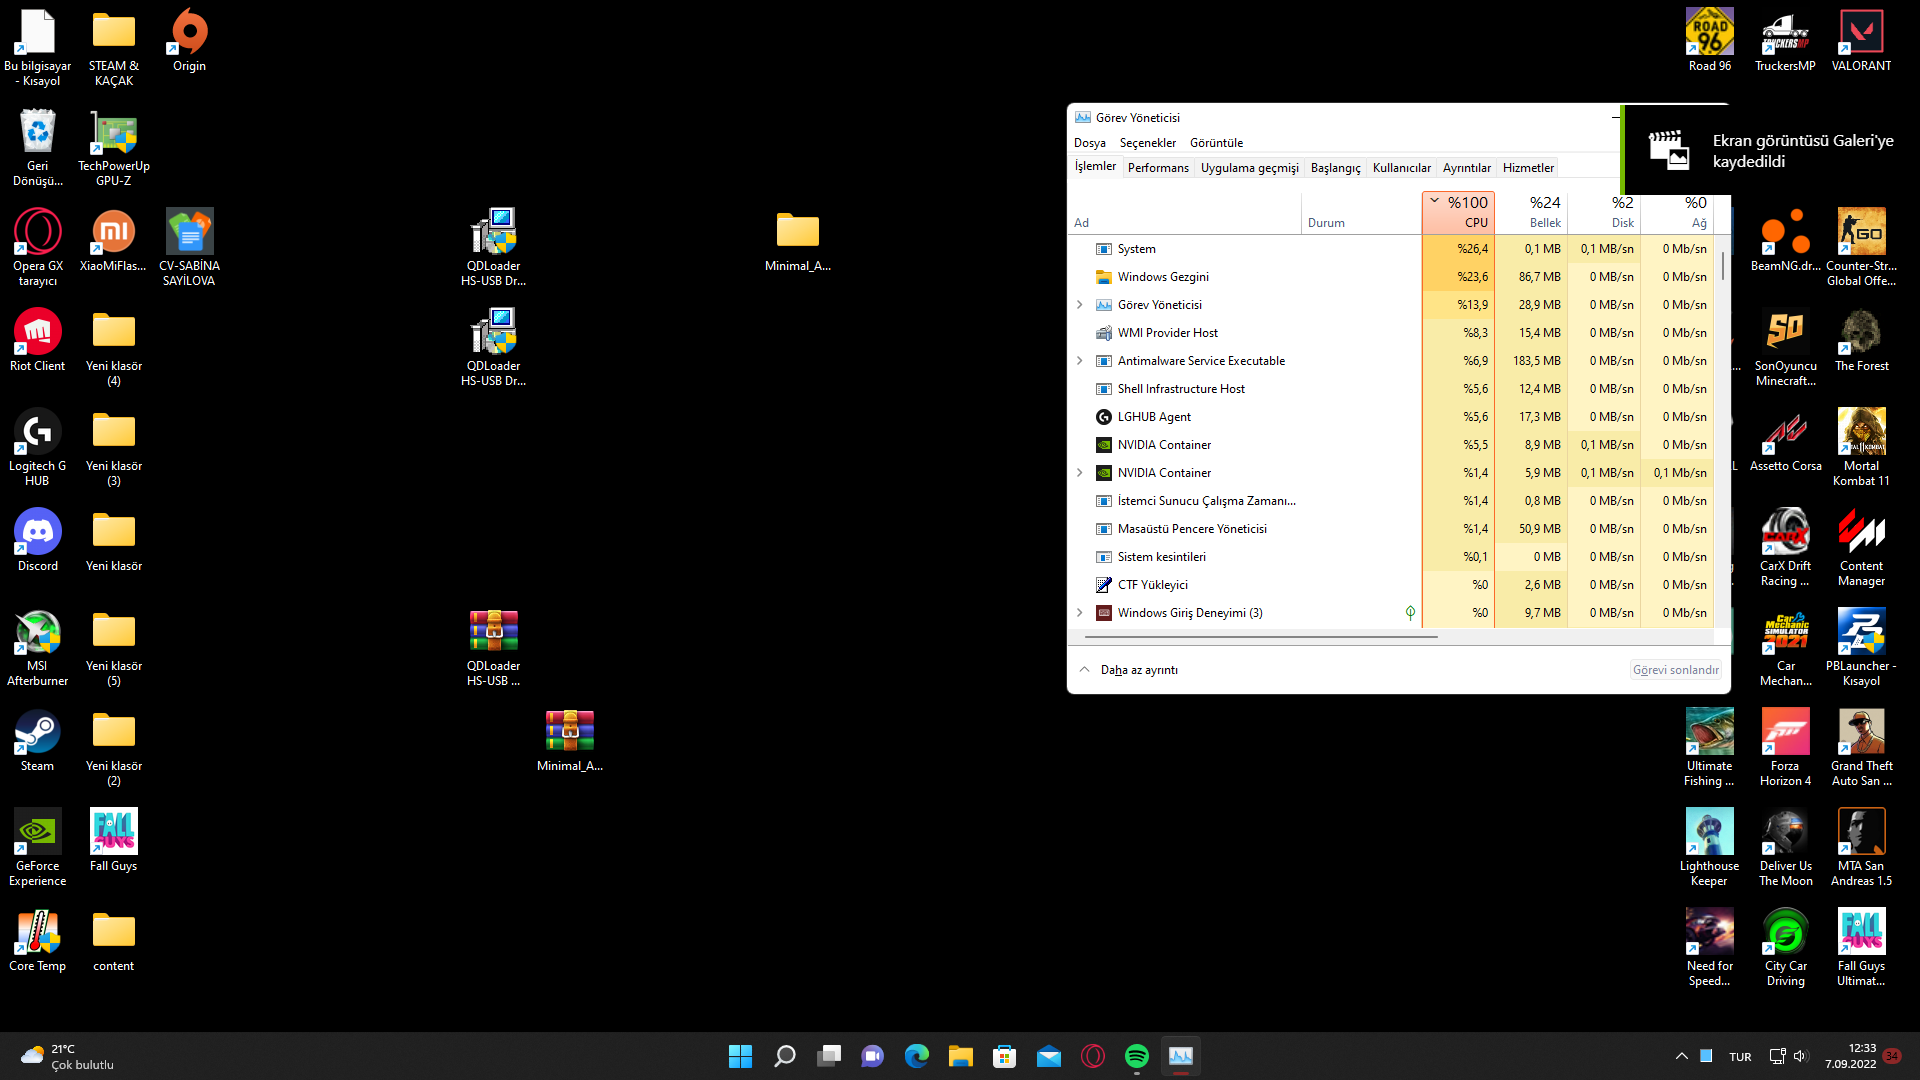Open XiaoMiFlash desktop icon
Screen dimensions: 1920x1080
(x=113, y=241)
